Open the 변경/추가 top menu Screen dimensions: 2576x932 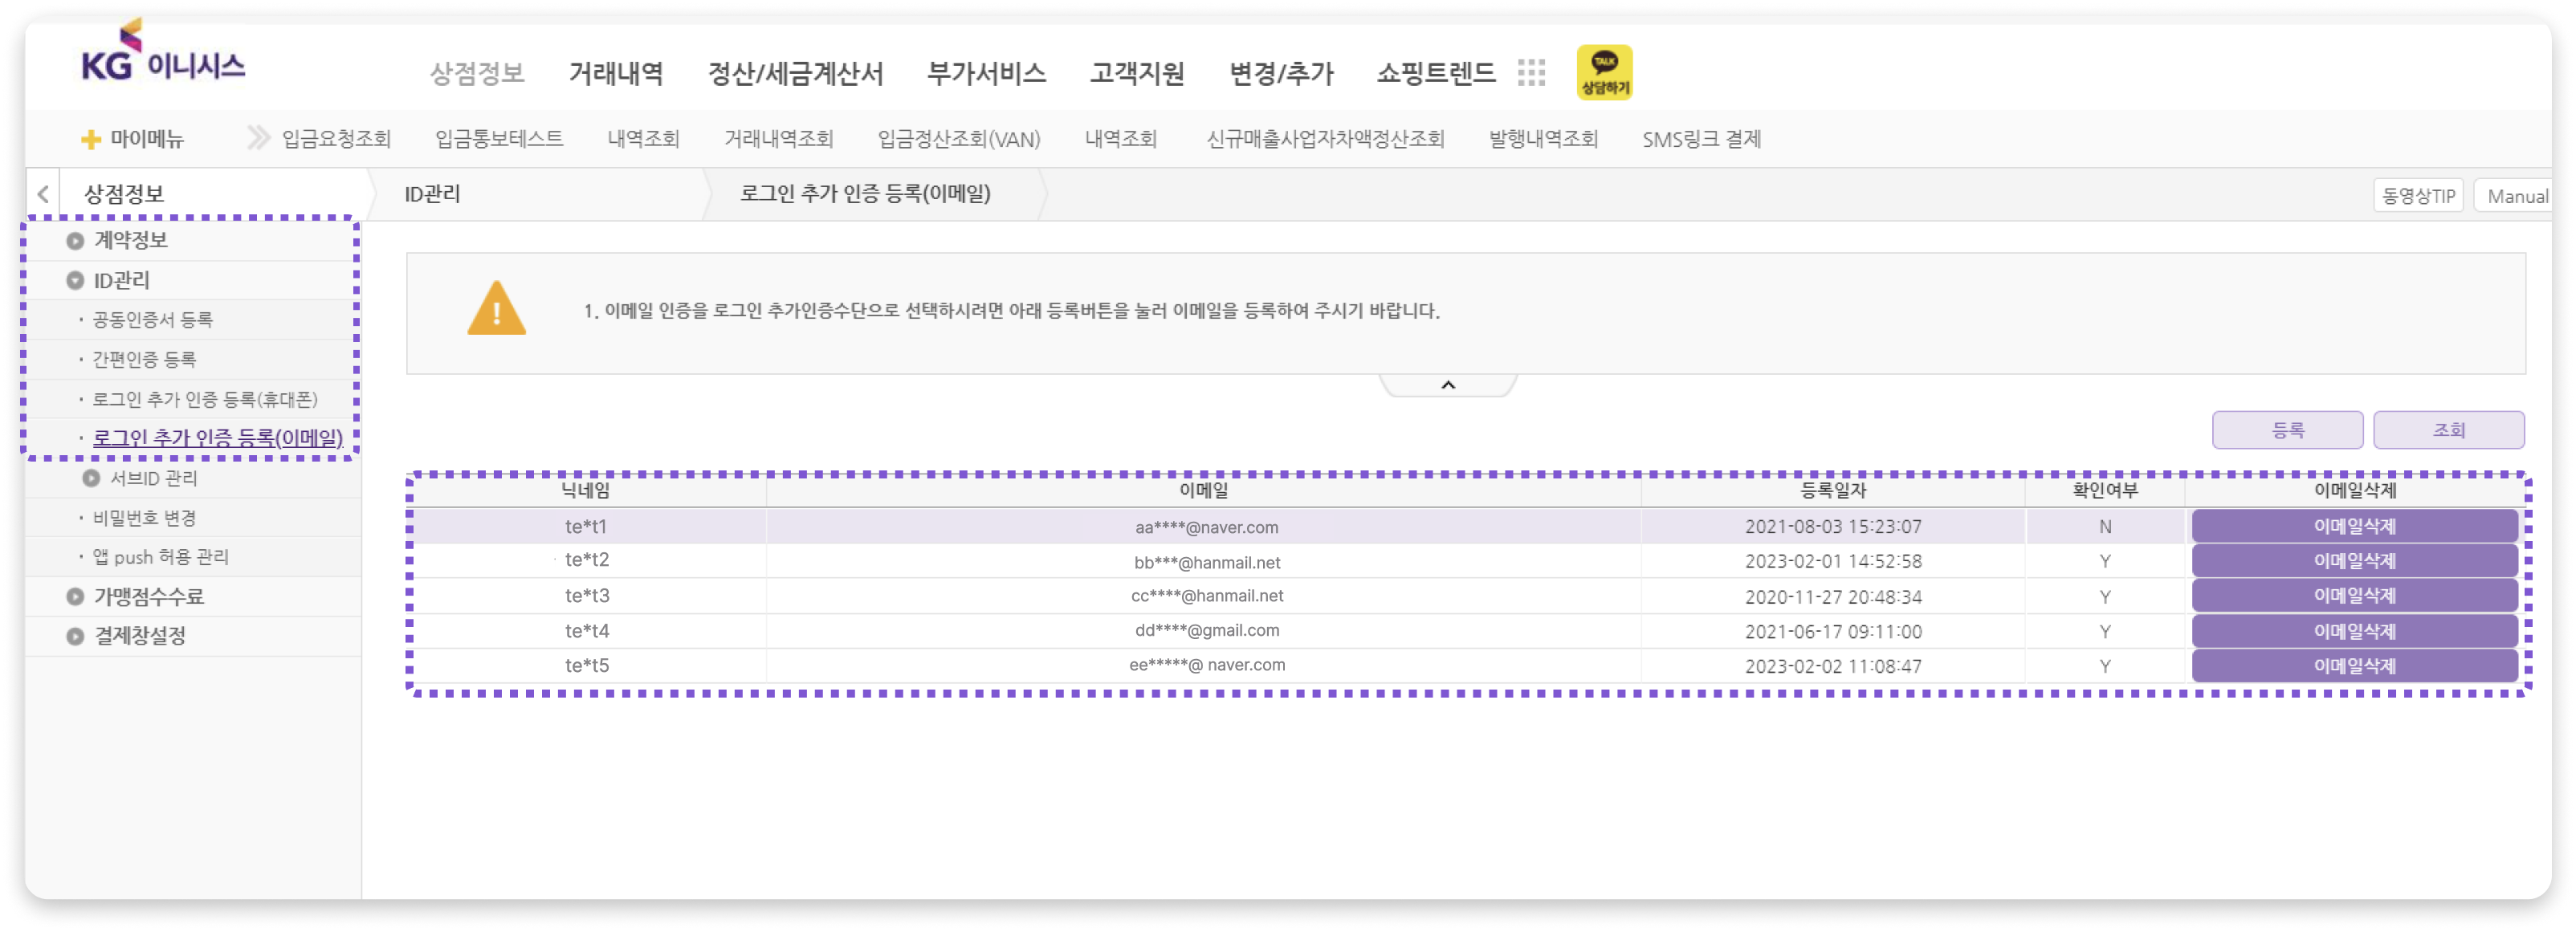1281,73
